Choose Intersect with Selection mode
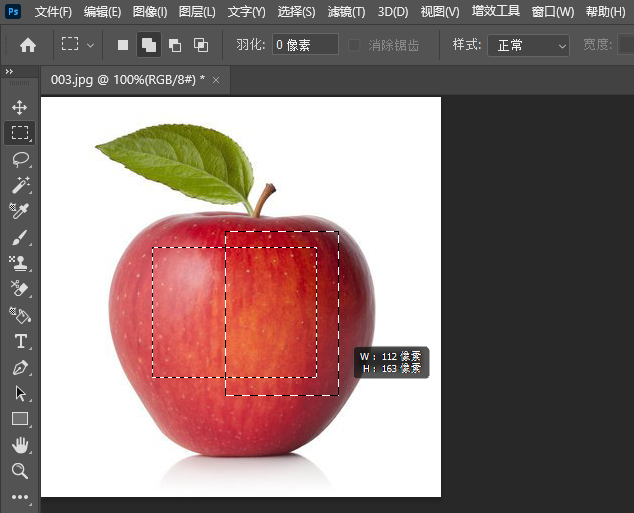Viewport: 634px width, 513px height. tap(201, 45)
